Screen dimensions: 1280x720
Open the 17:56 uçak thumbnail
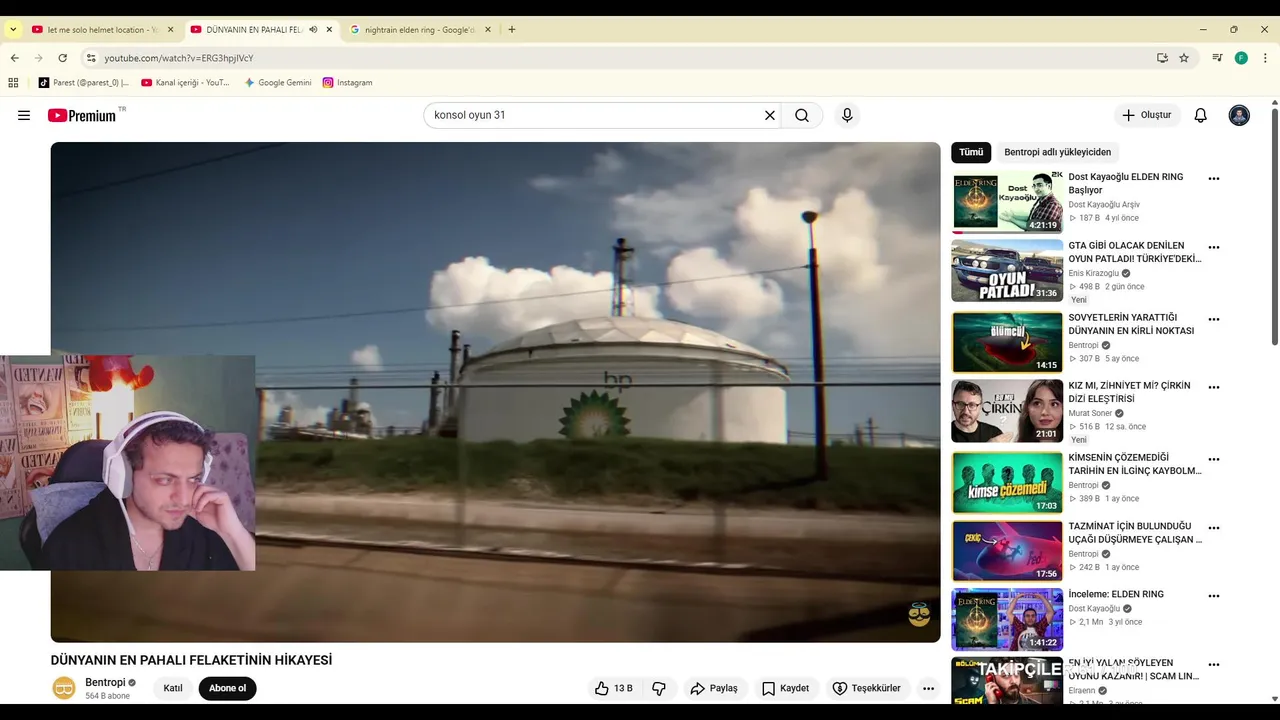[x=1007, y=550]
